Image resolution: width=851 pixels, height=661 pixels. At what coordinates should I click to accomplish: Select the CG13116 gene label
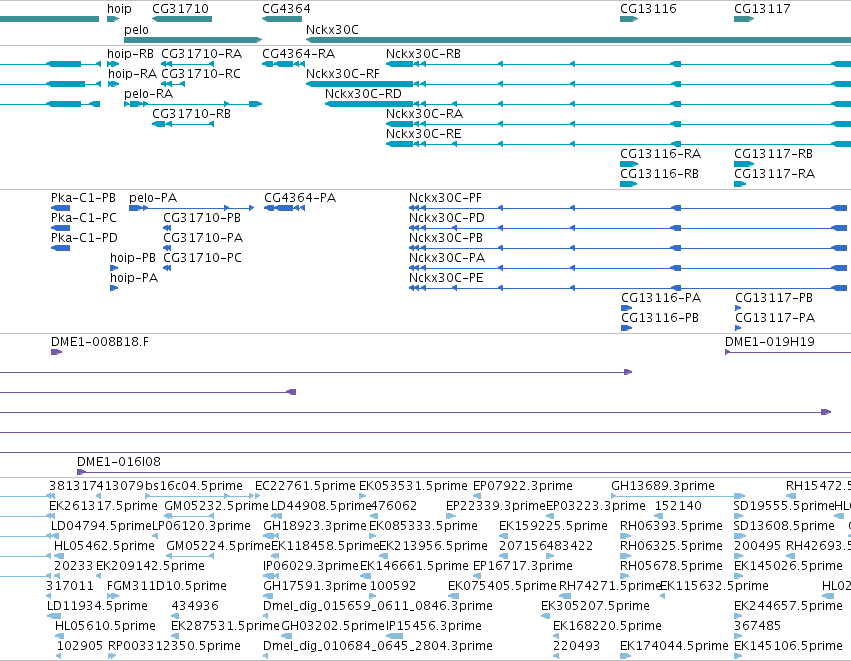point(648,9)
